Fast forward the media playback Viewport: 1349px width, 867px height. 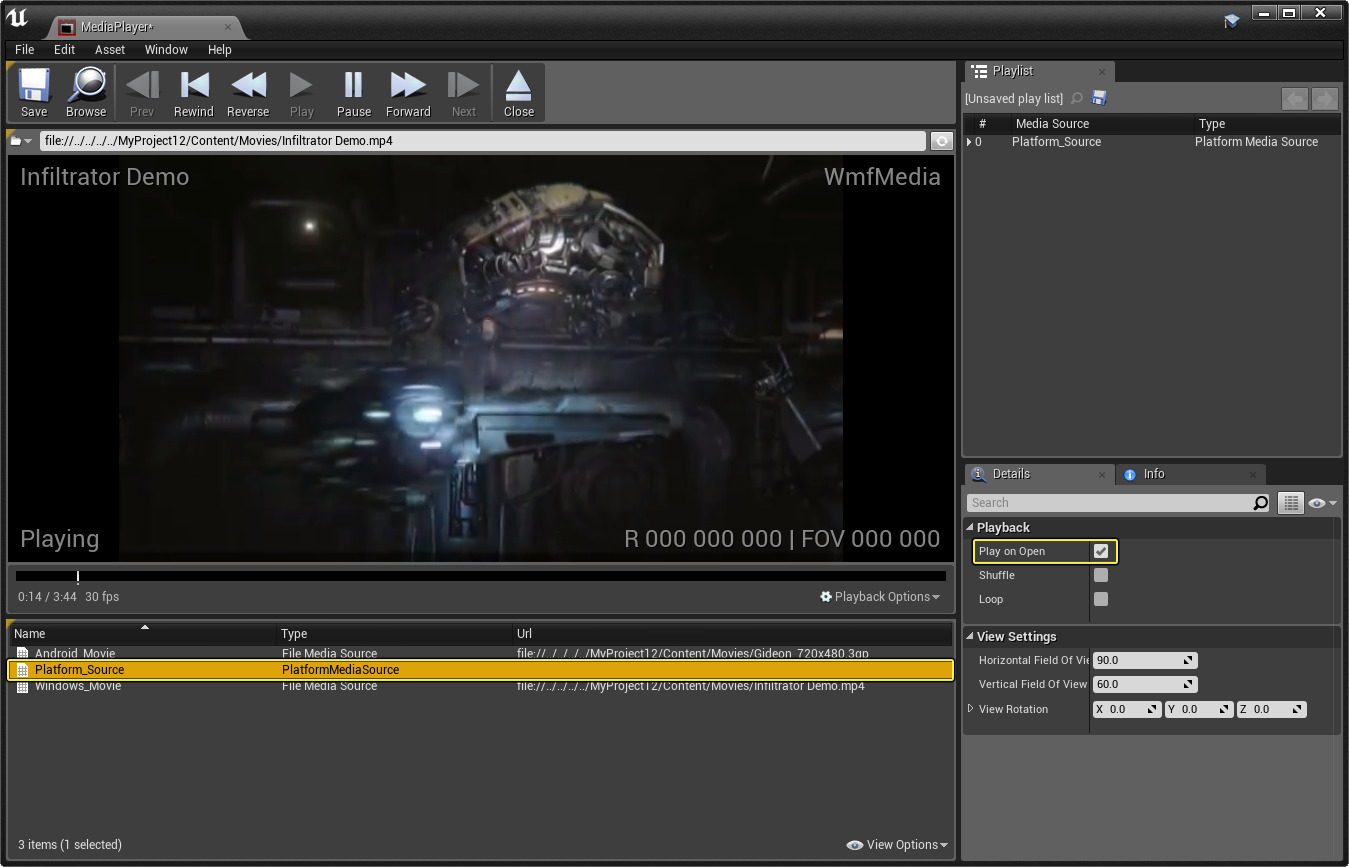tap(408, 92)
